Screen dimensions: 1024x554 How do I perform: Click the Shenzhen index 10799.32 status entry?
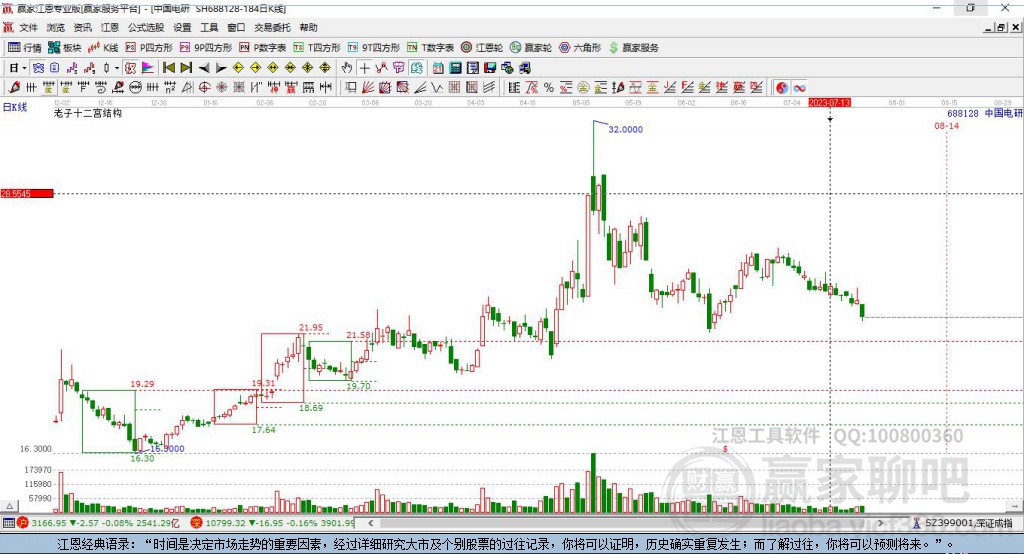point(272,523)
